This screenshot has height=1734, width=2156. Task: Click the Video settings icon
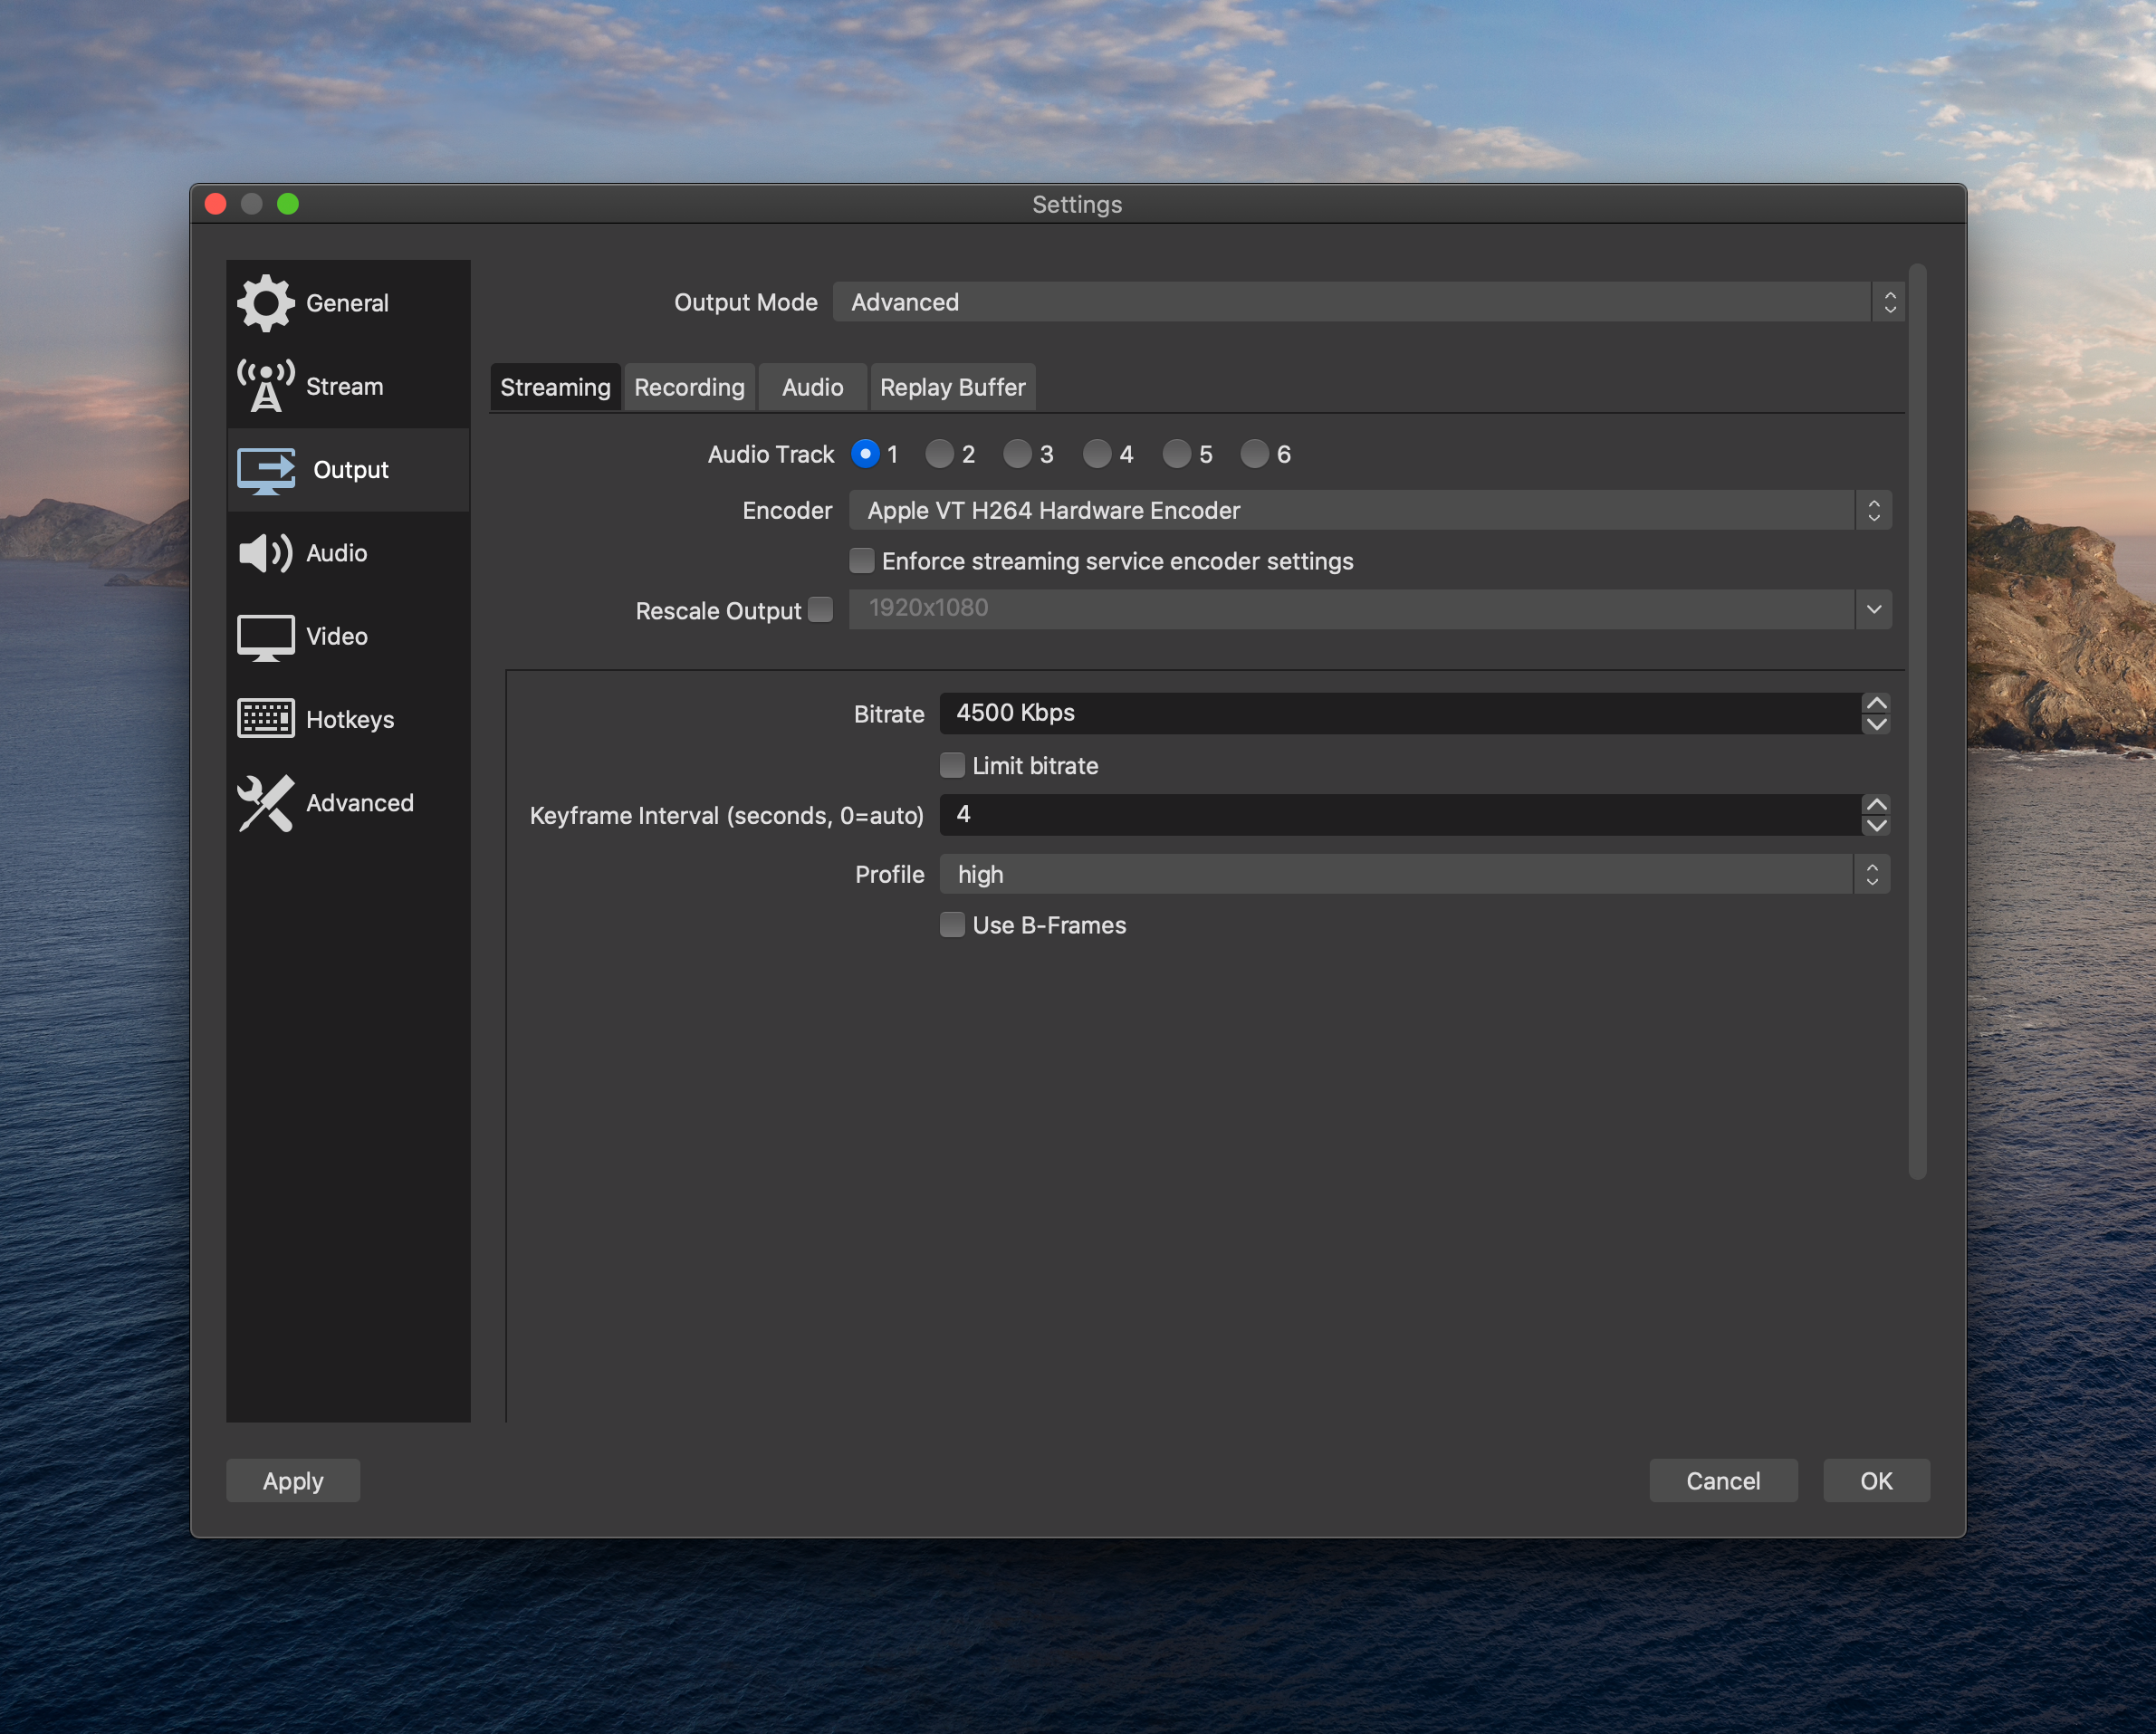coord(267,634)
